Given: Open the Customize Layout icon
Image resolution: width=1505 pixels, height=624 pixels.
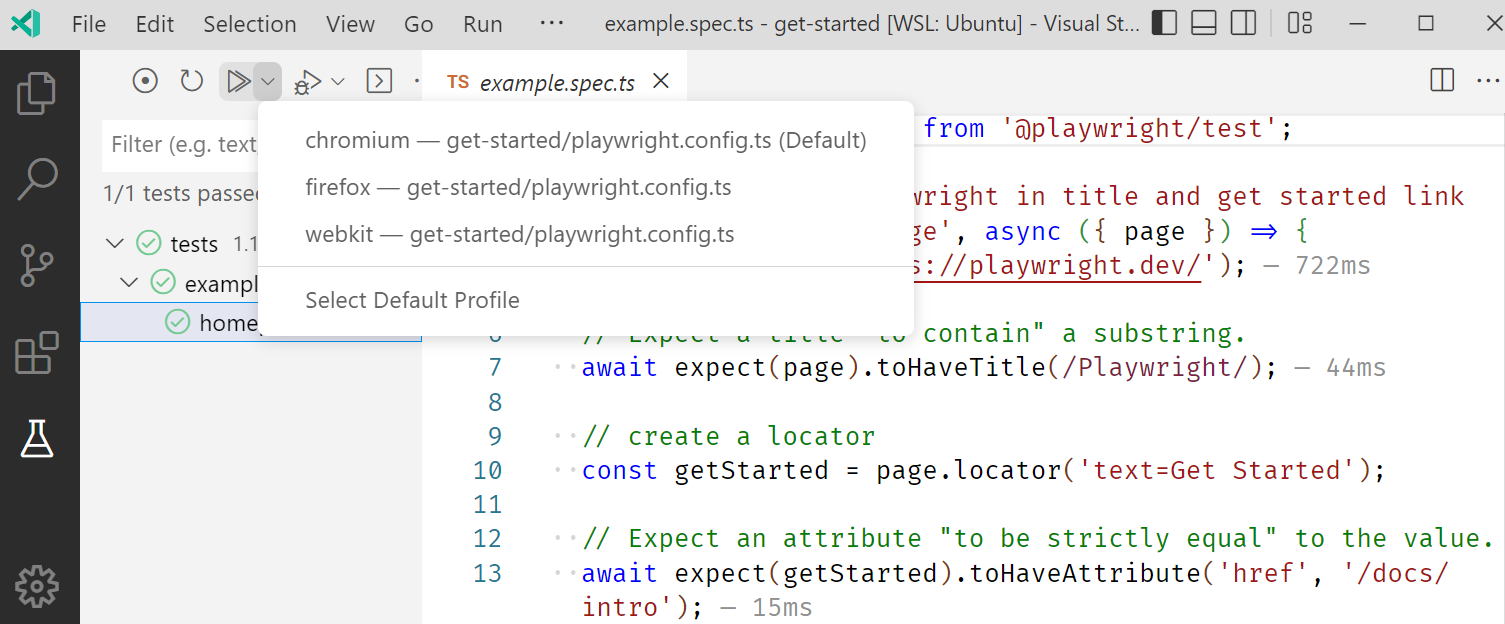Looking at the screenshot, I should pyautogui.click(x=1300, y=23).
